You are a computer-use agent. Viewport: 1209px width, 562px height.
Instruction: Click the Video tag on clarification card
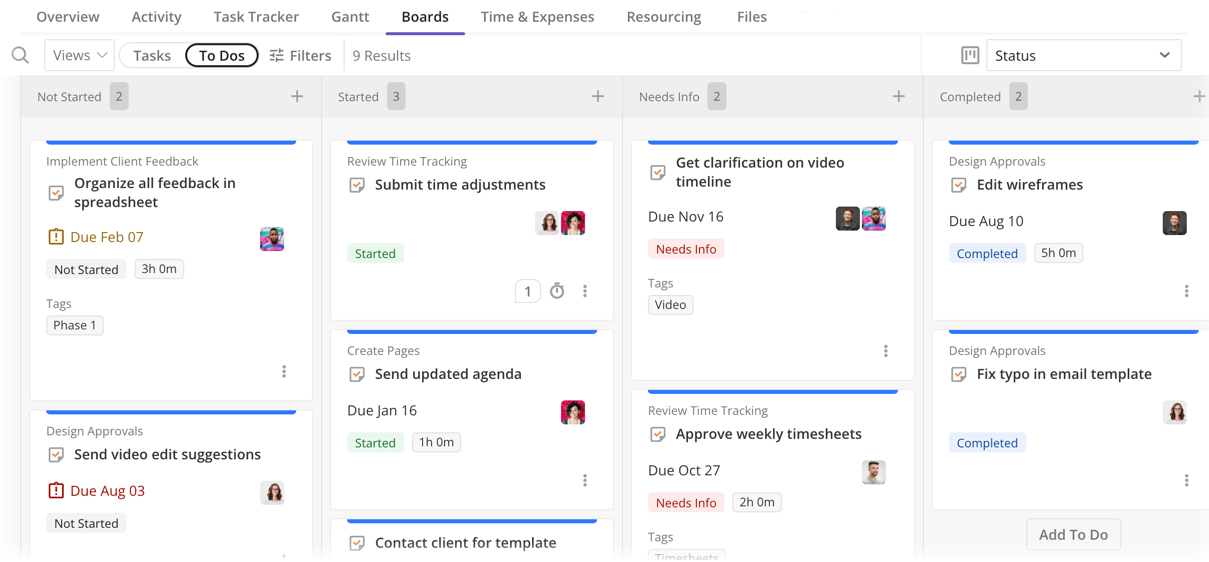click(670, 305)
